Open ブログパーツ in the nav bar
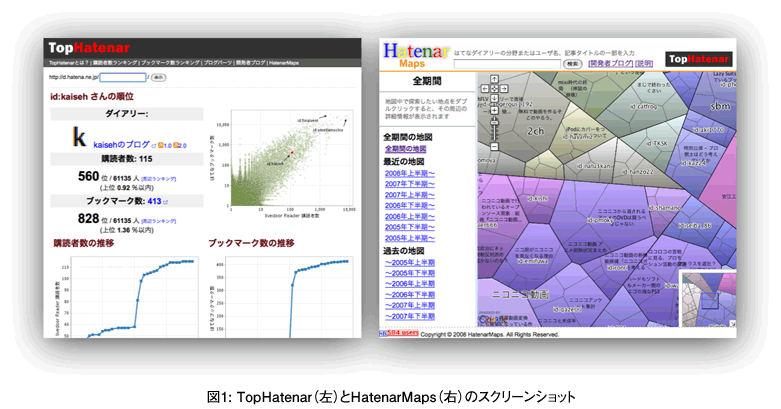Viewport: 781px width, 409px height. tap(218, 63)
